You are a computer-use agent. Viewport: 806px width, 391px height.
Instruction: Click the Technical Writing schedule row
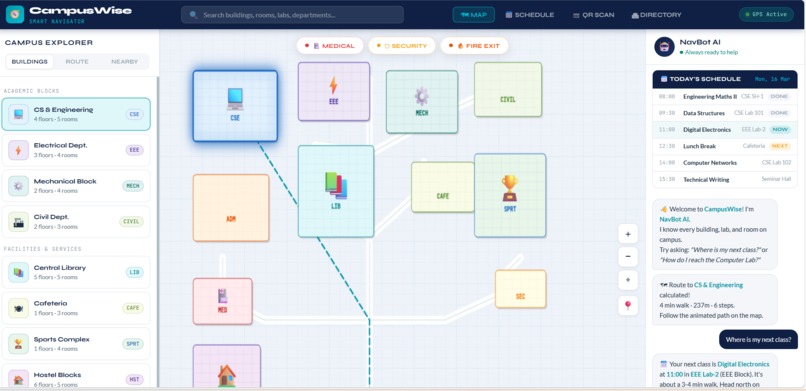(725, 179)
